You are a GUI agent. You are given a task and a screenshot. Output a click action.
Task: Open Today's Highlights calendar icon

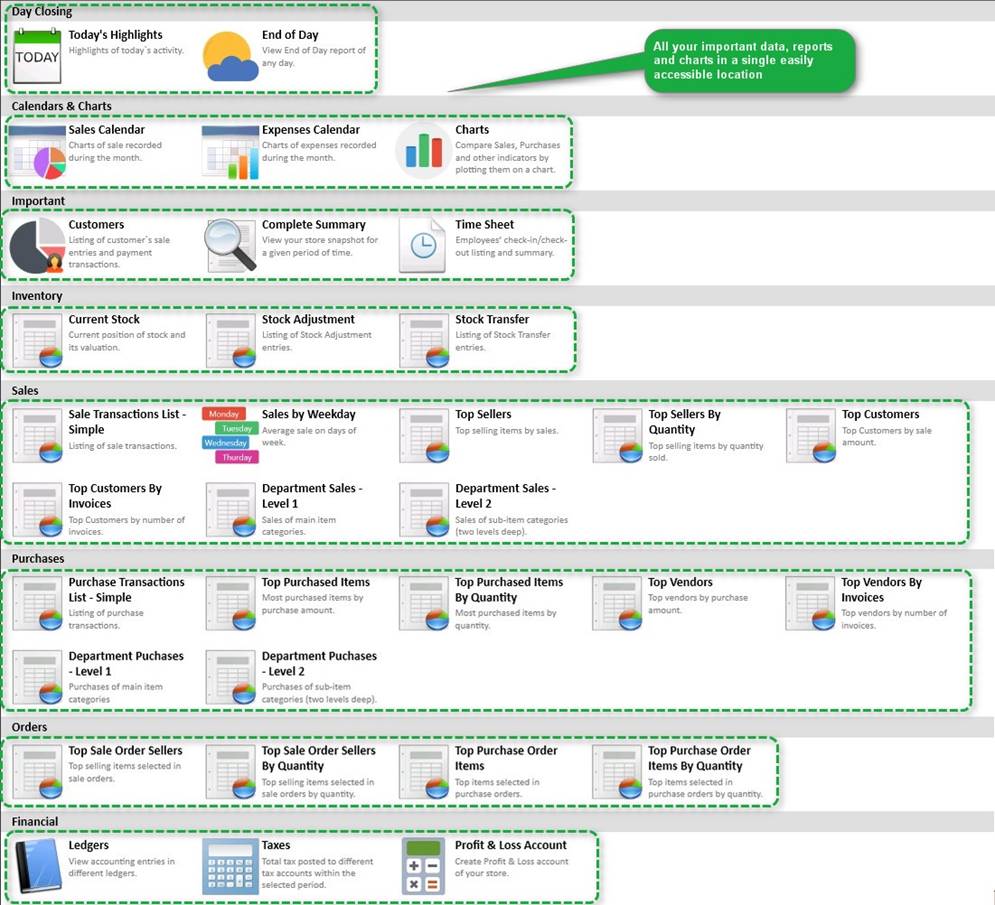point(38,56)
